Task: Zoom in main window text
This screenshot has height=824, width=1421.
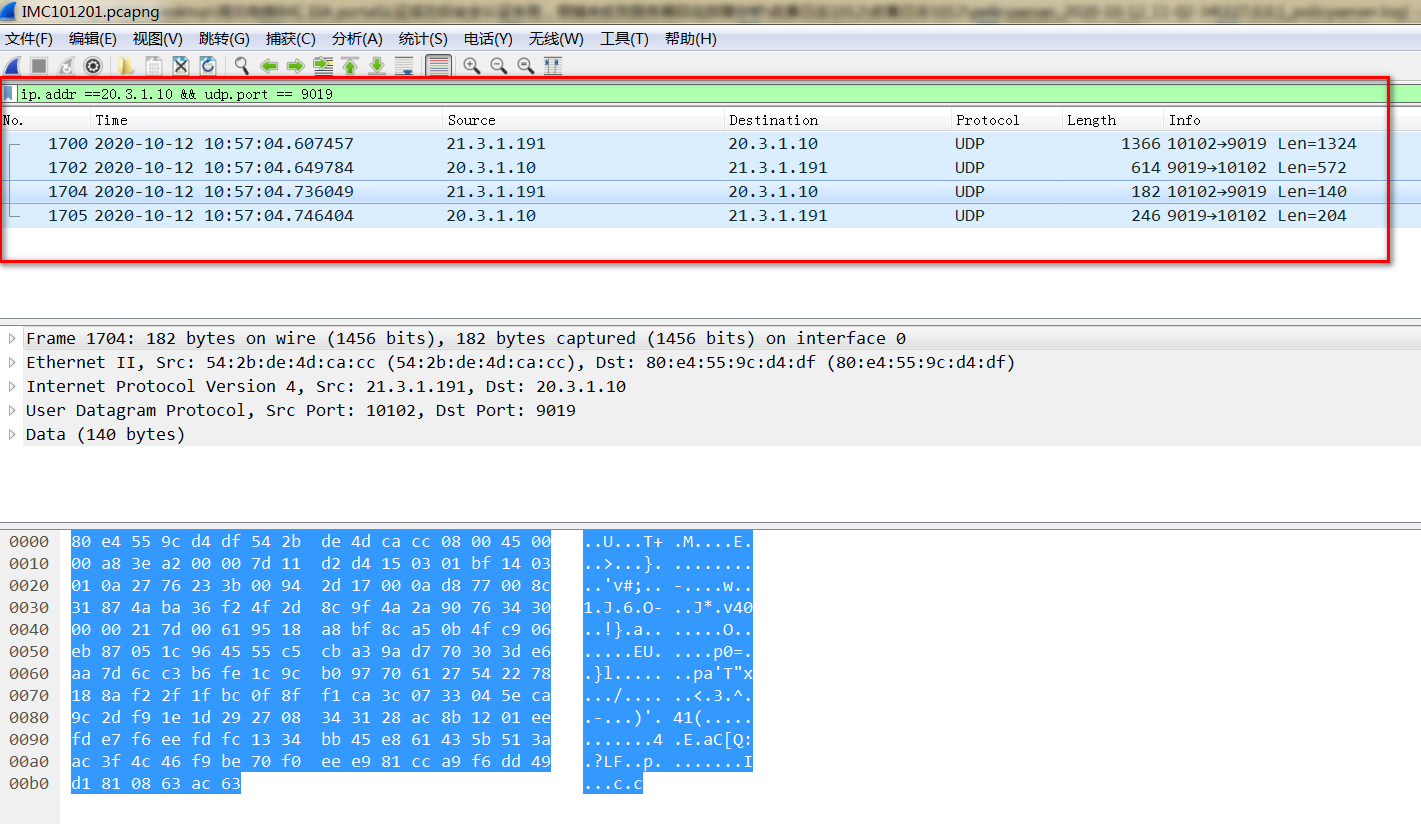Action: click(x=471, y=66)
